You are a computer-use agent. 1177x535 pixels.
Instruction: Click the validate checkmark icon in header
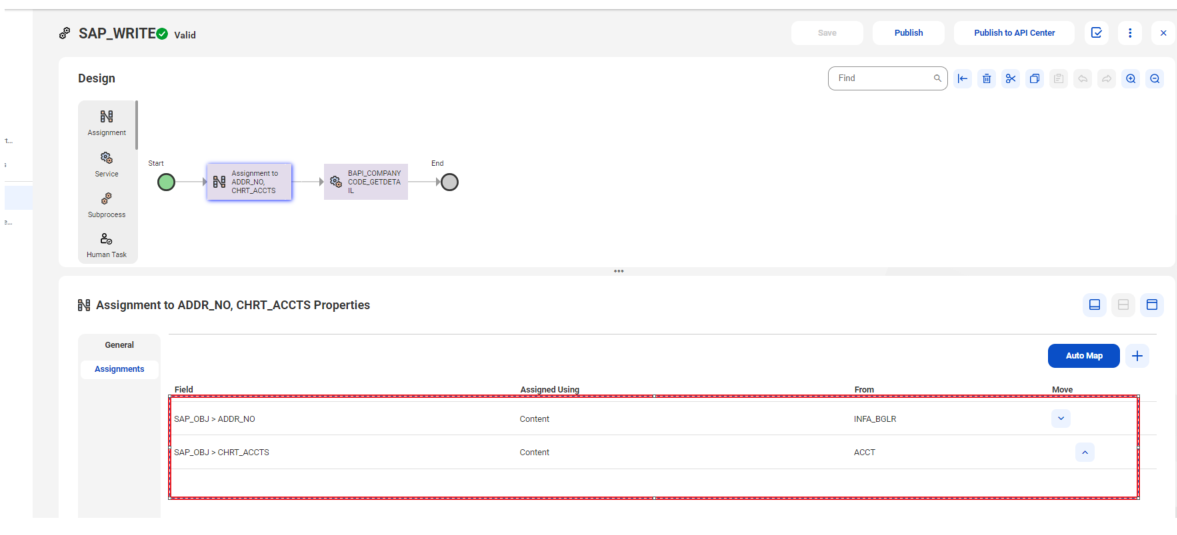(1096, 33)
